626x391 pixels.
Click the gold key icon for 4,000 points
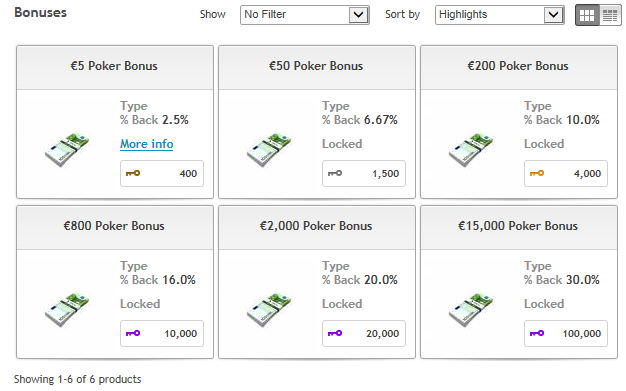pos(537,173)
